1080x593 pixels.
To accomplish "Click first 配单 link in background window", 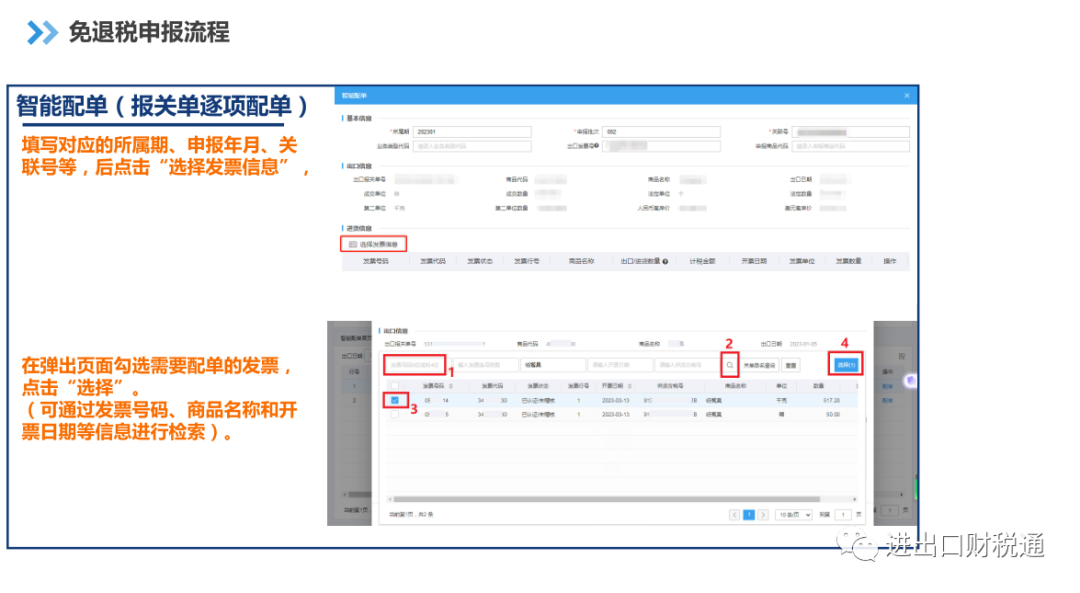I will (887, 386).
